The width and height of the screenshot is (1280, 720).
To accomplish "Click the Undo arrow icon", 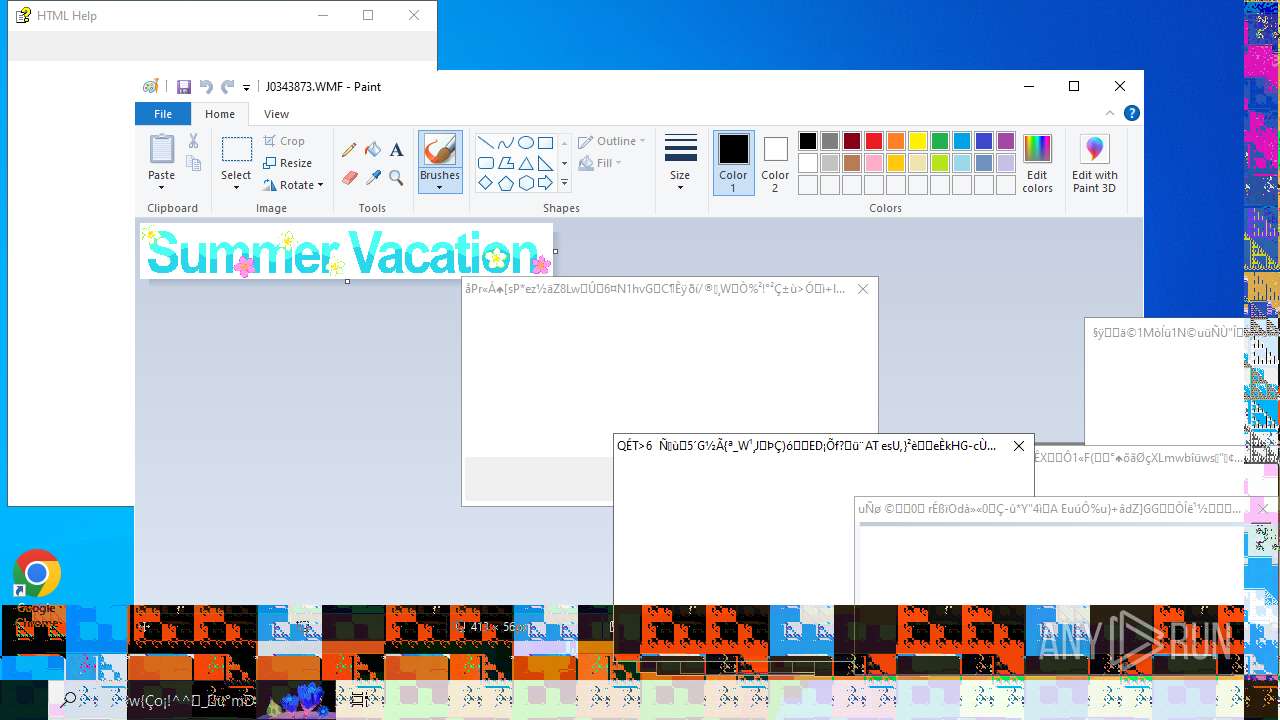I will [206, 87].
